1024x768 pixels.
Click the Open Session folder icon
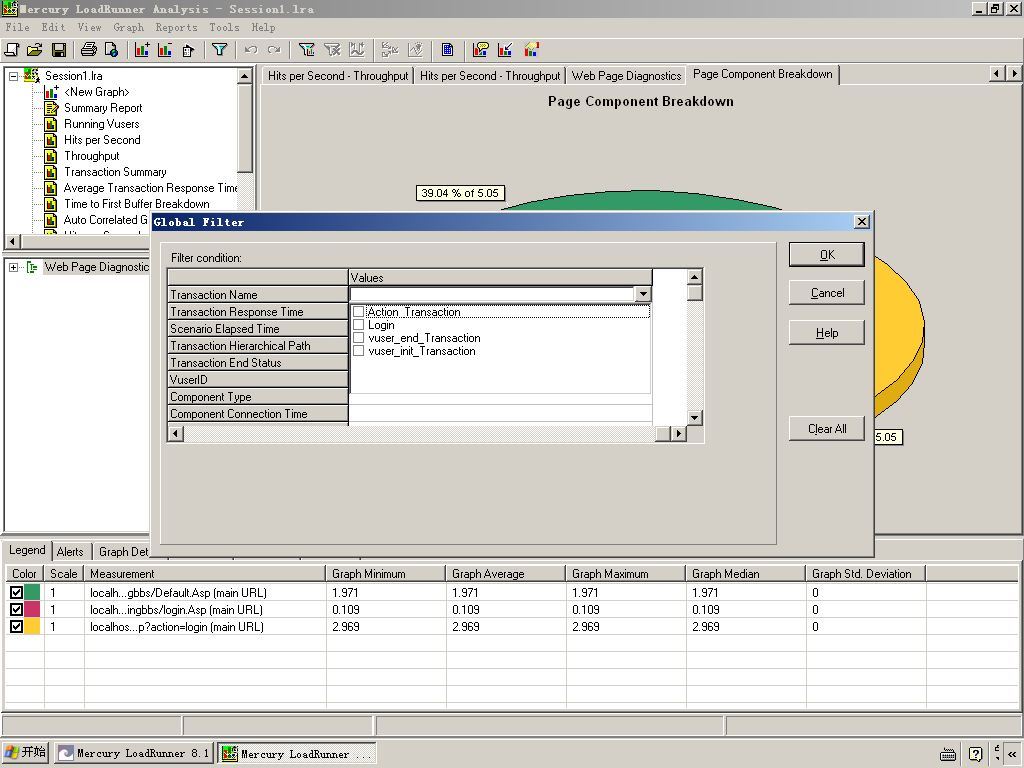35,50
